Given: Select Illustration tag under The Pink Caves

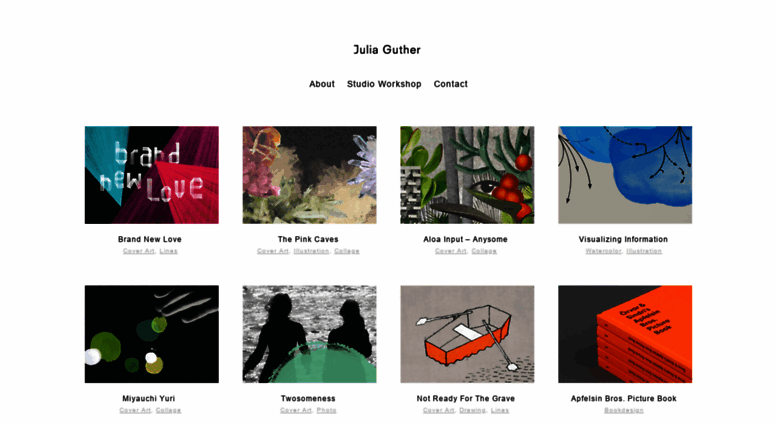Looking at the screenshot, I should click(x=311, y=251).
